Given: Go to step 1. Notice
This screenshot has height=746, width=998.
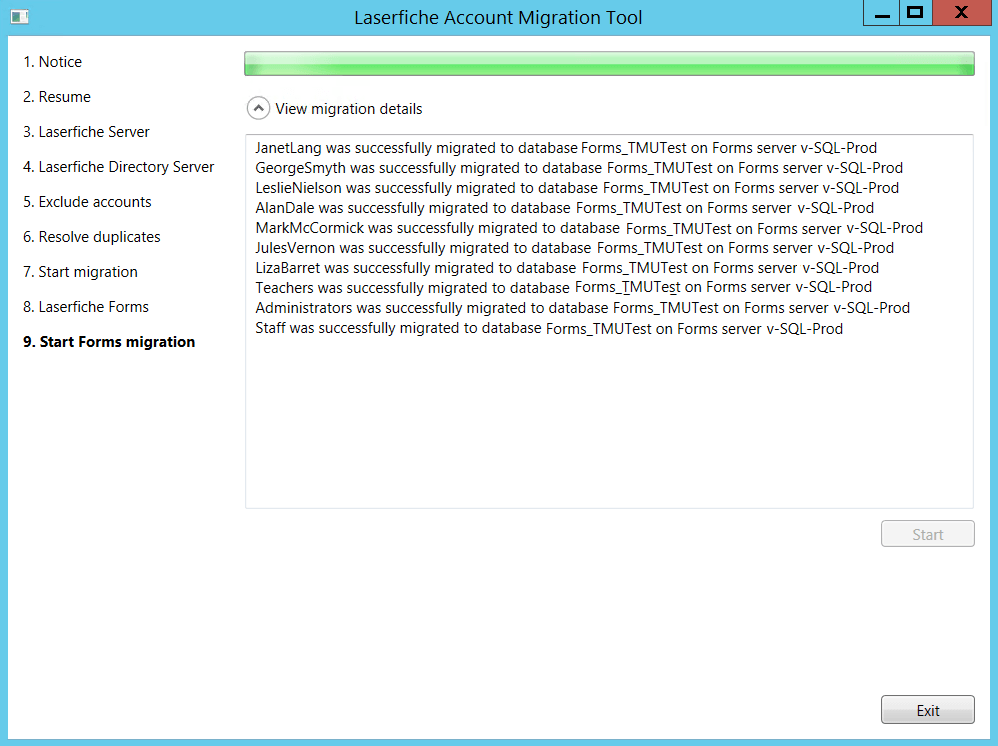Looking at the screenshot, I should click(52, 62).
